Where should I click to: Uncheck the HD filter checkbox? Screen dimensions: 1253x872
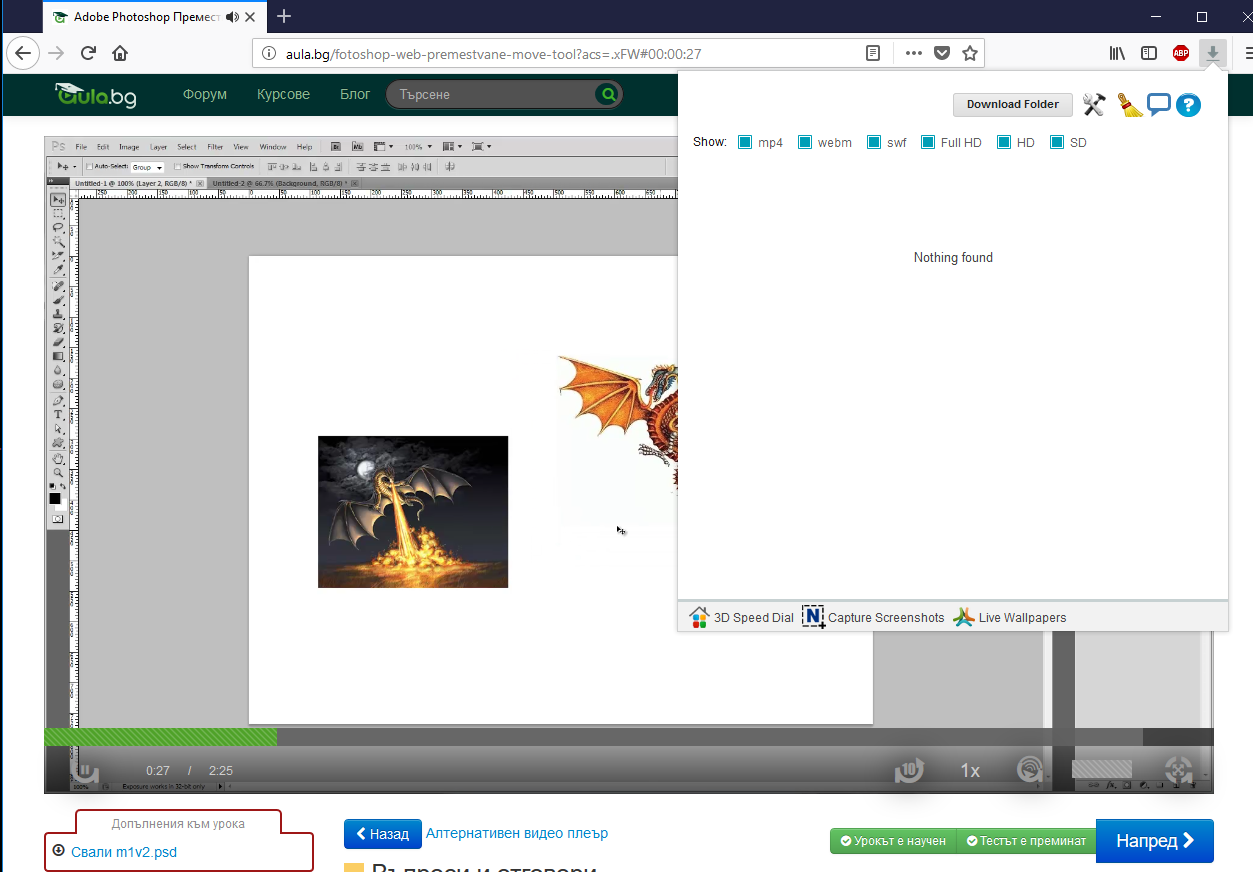[1003, 142]
